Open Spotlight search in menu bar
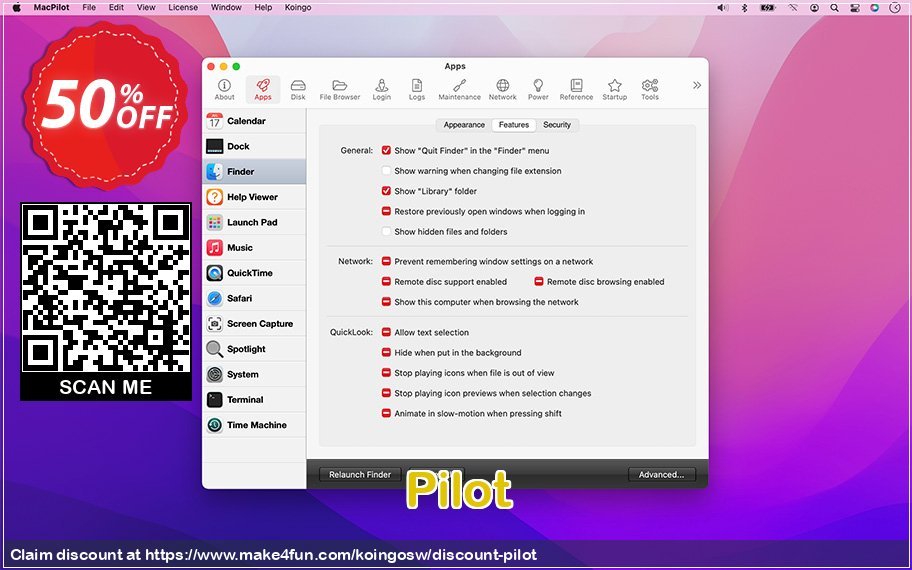 pos(834,8)
